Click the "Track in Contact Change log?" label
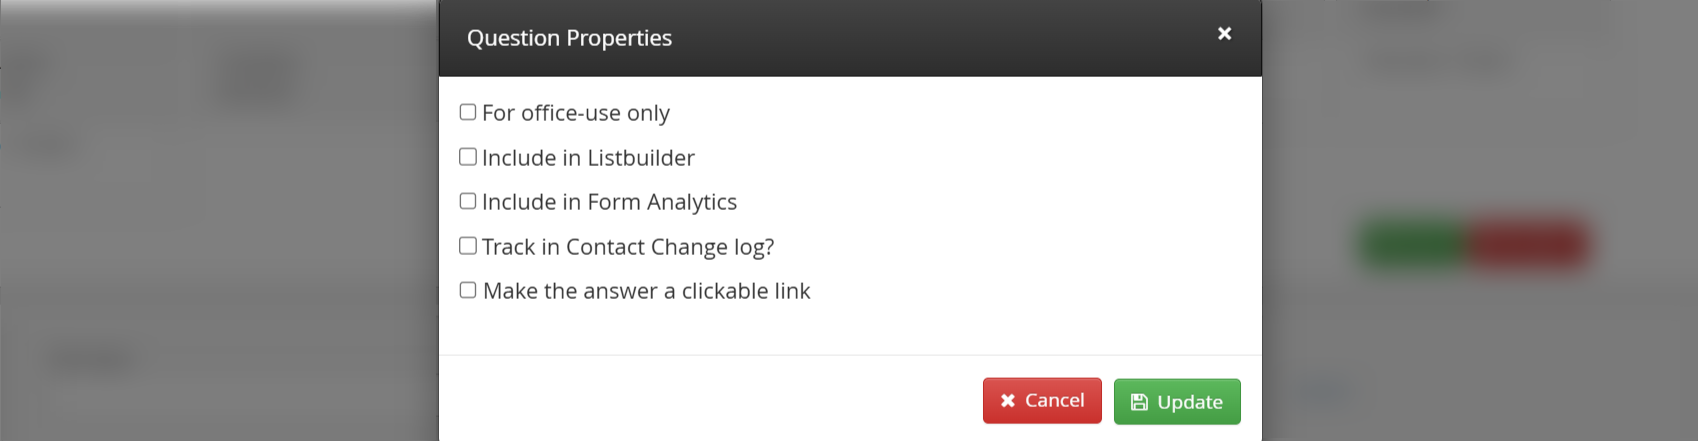Image resolution: width=1698 pixels, height=441 pixels. [628, 247]
